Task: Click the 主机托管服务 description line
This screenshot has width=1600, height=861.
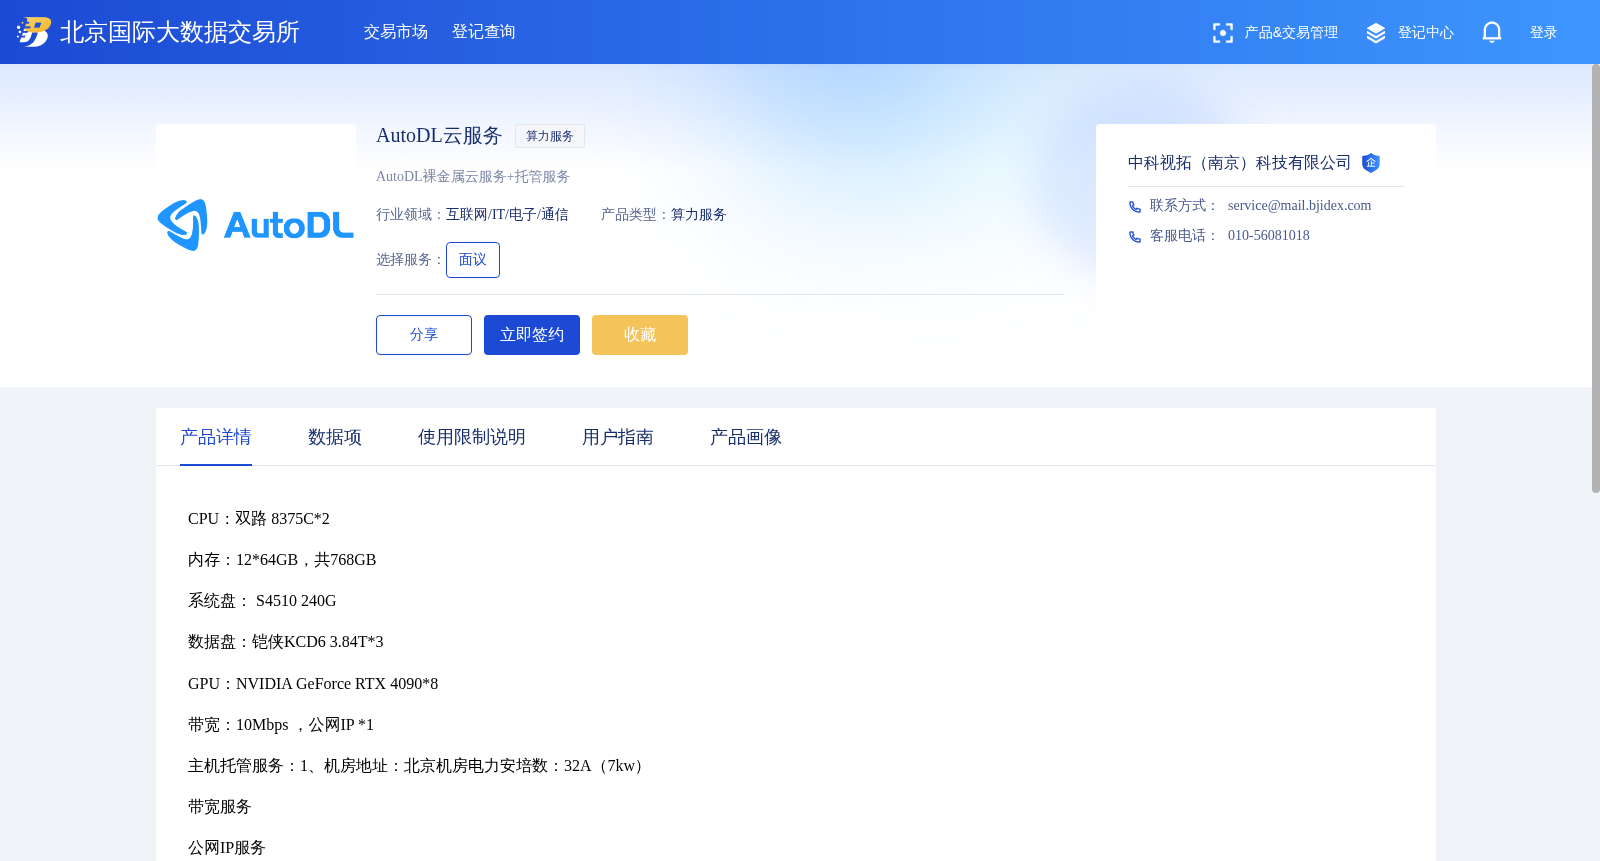Action: pyautogui.click(x=419, y=766)
